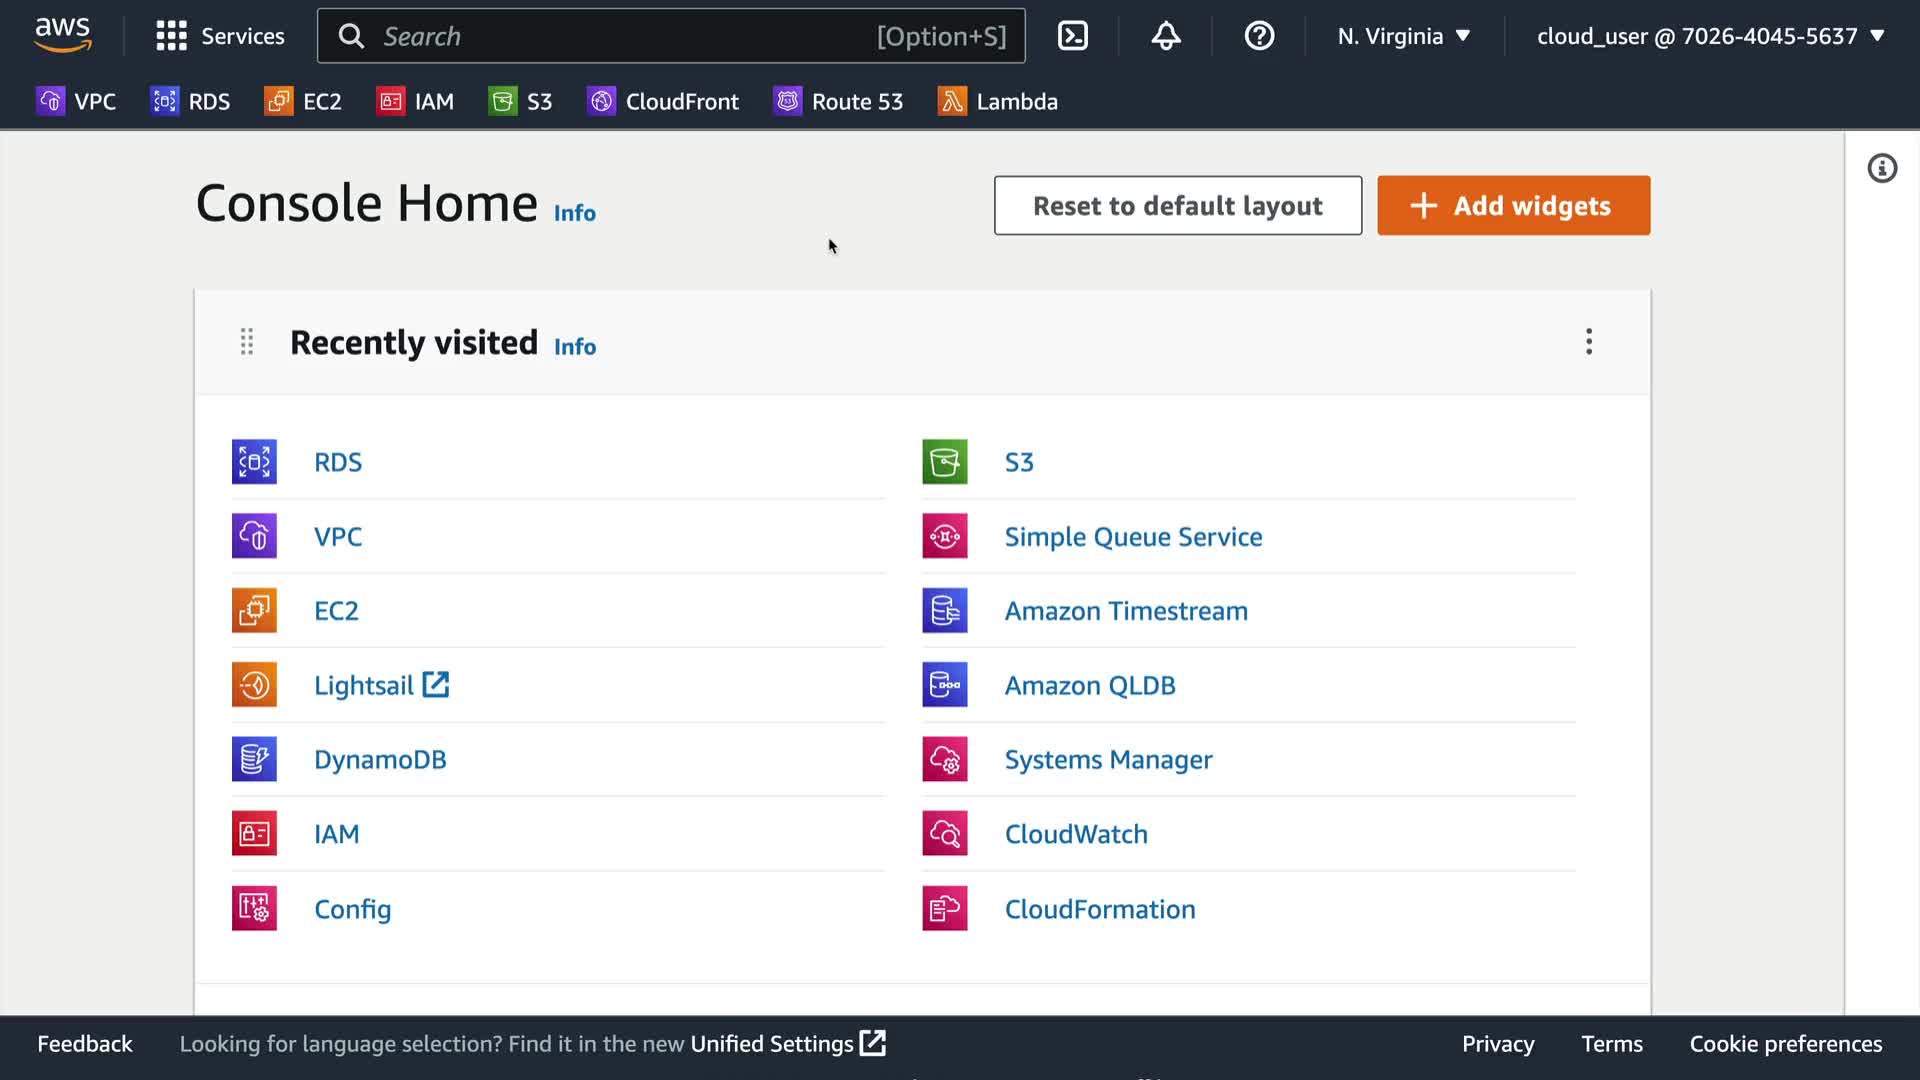Viewport: 1920px width, 1080px height.
Task: Open the info panel icon at right
Action: (1882, 168)
